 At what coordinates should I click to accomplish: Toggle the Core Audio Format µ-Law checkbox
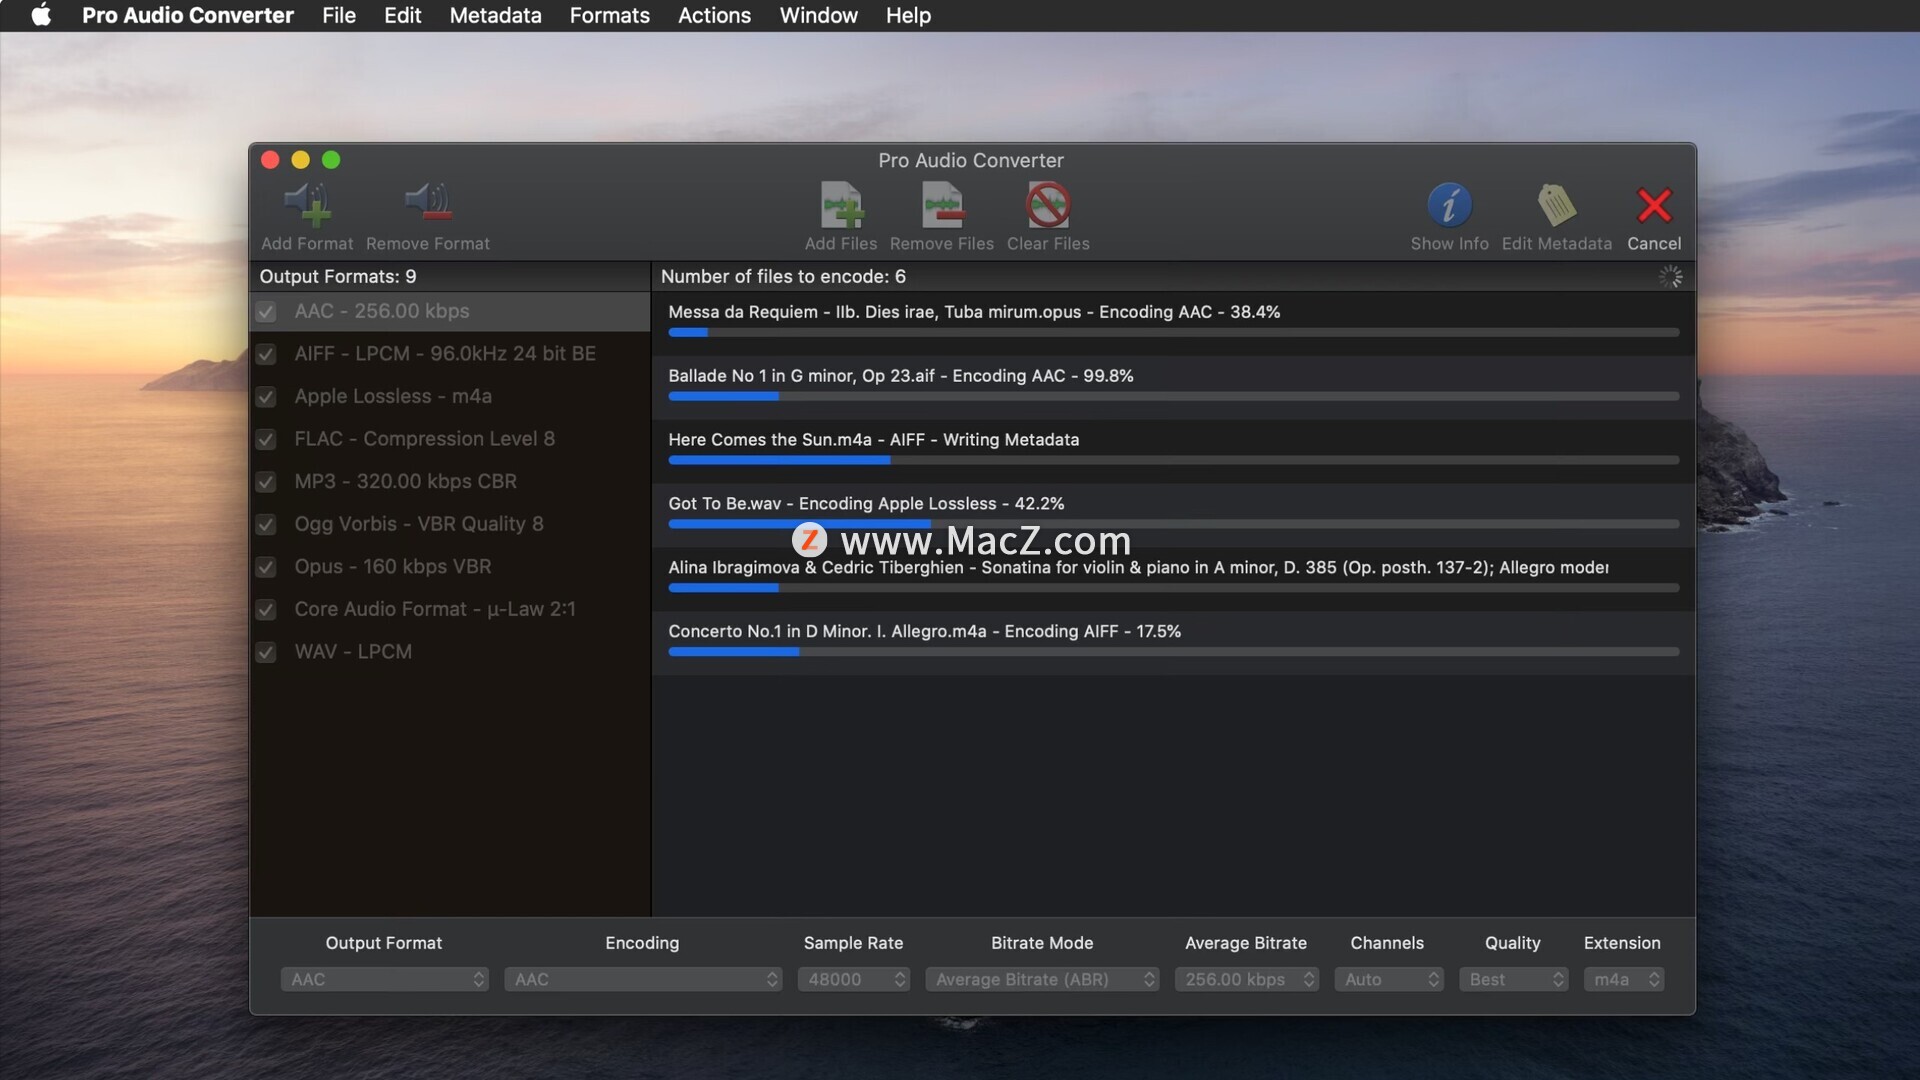click(x=266, y=609)
